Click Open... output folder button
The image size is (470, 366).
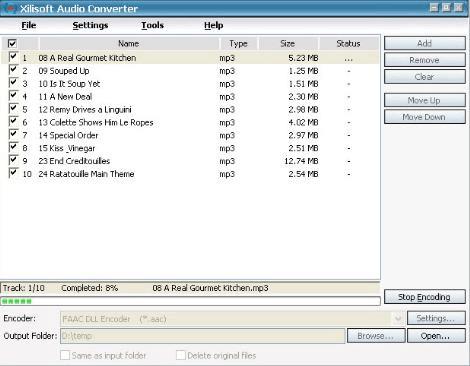(436, 336)
